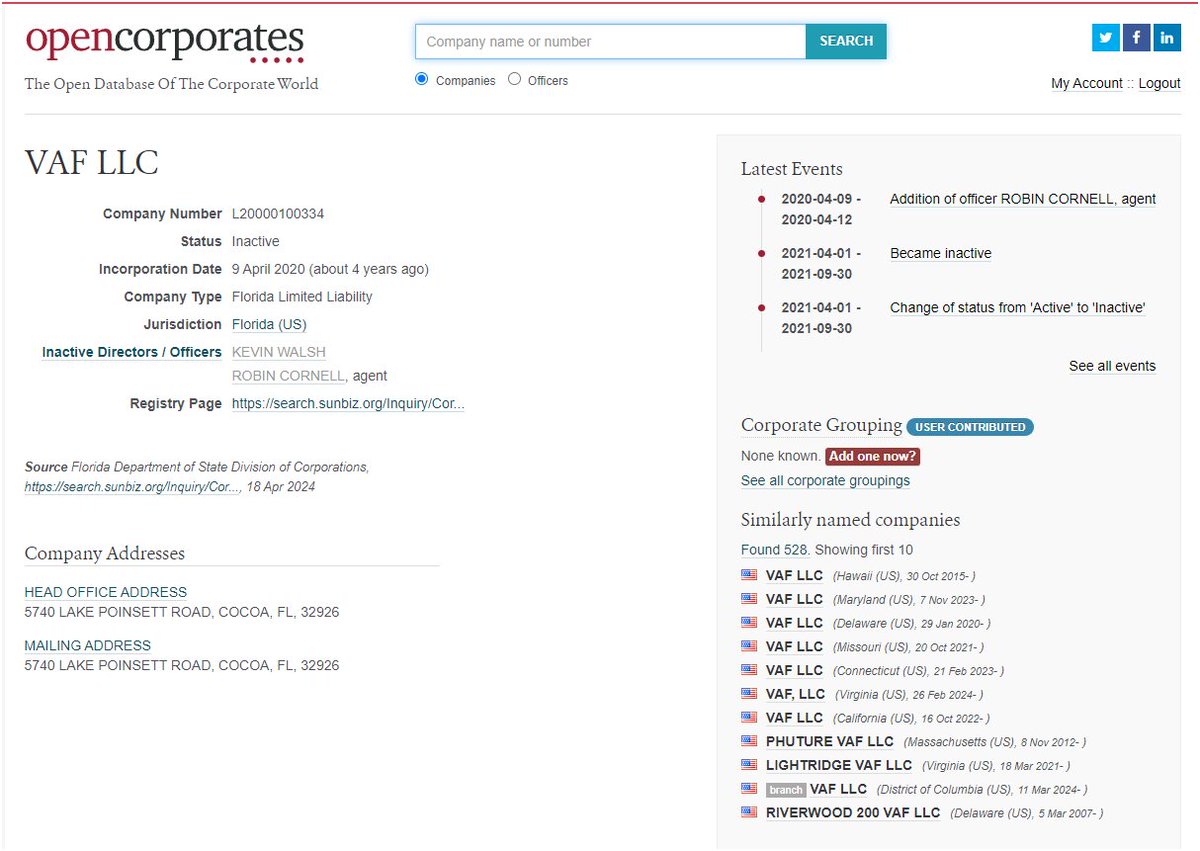Open Florida (US) jurisdiction link
Viewport: 1200px width, 851px height.
pos(269,324)
